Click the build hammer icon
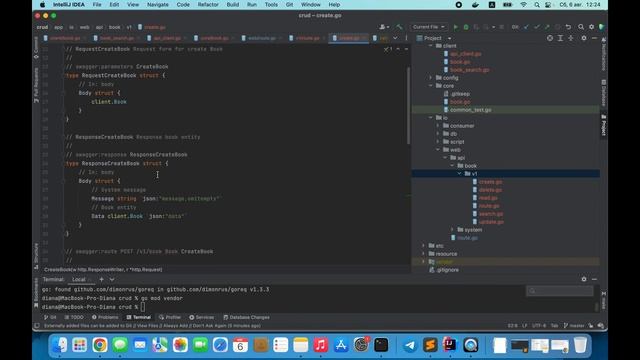640x360 pixels. point(399,27)
